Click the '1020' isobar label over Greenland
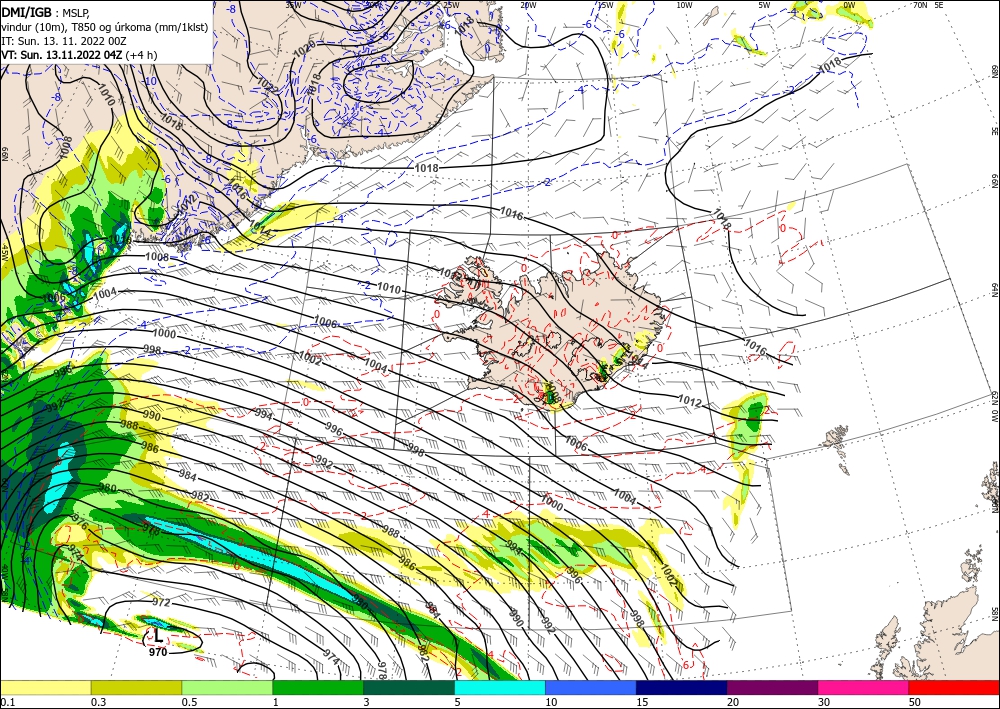This screenshot has width=1000, height=709. coord(305,48)
